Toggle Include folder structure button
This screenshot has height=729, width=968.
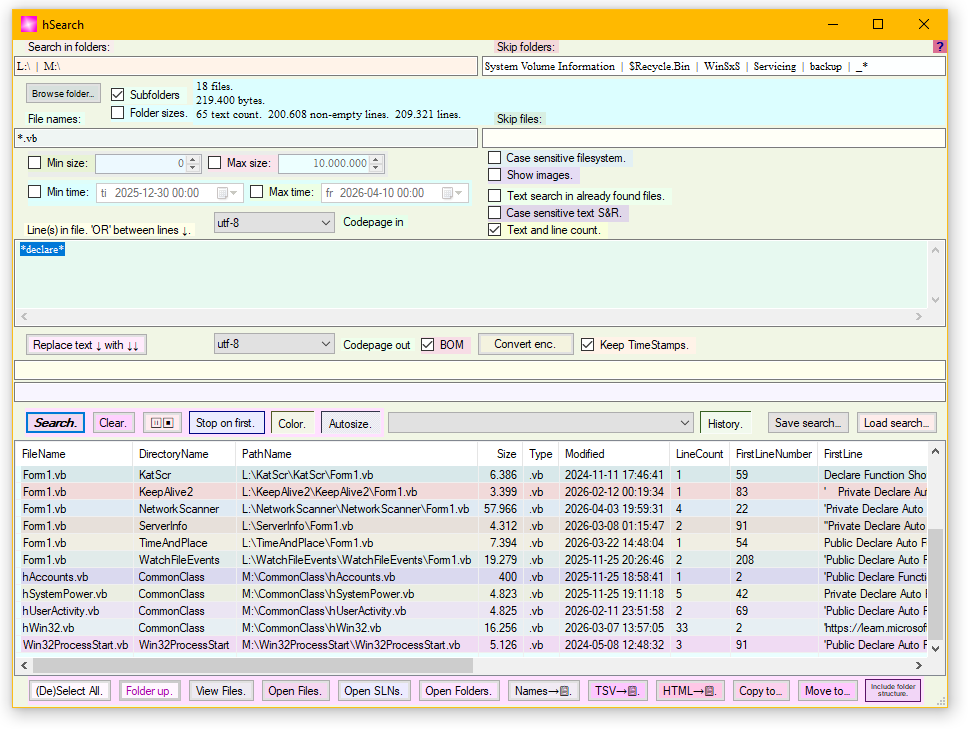coord(893,690)
